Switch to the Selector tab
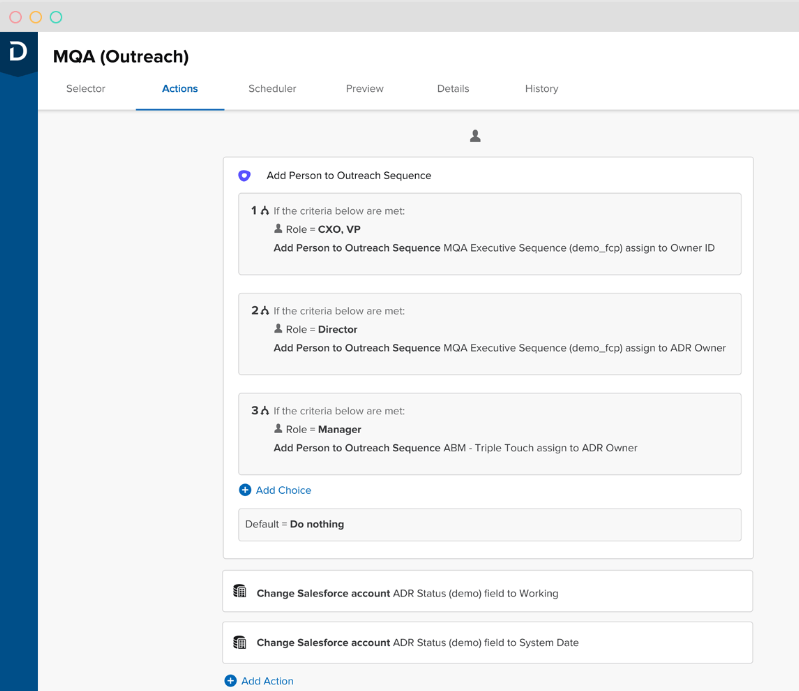Image resolution: width=799 pixels, height=691 pixels. (86, 89)
